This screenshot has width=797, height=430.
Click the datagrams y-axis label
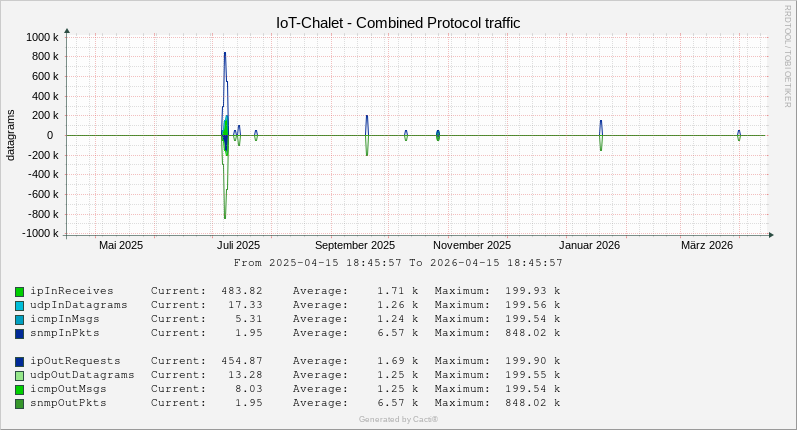(11, 136)
